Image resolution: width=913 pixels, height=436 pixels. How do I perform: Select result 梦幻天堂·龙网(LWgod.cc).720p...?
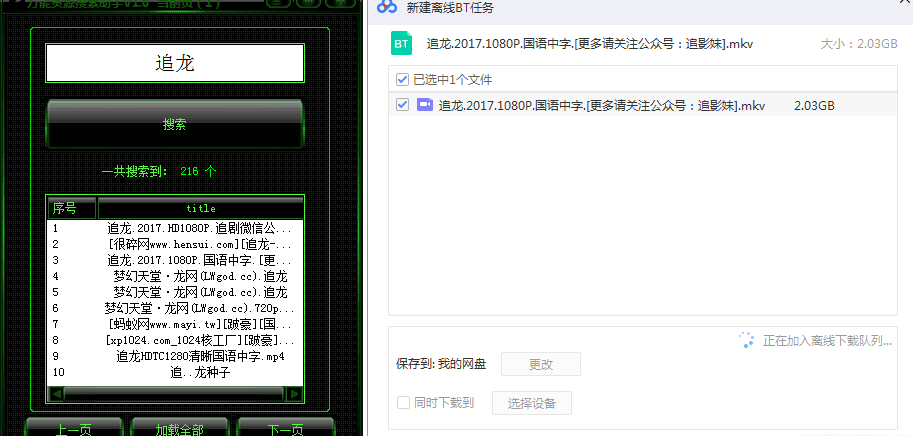click(x=175, y=308)
